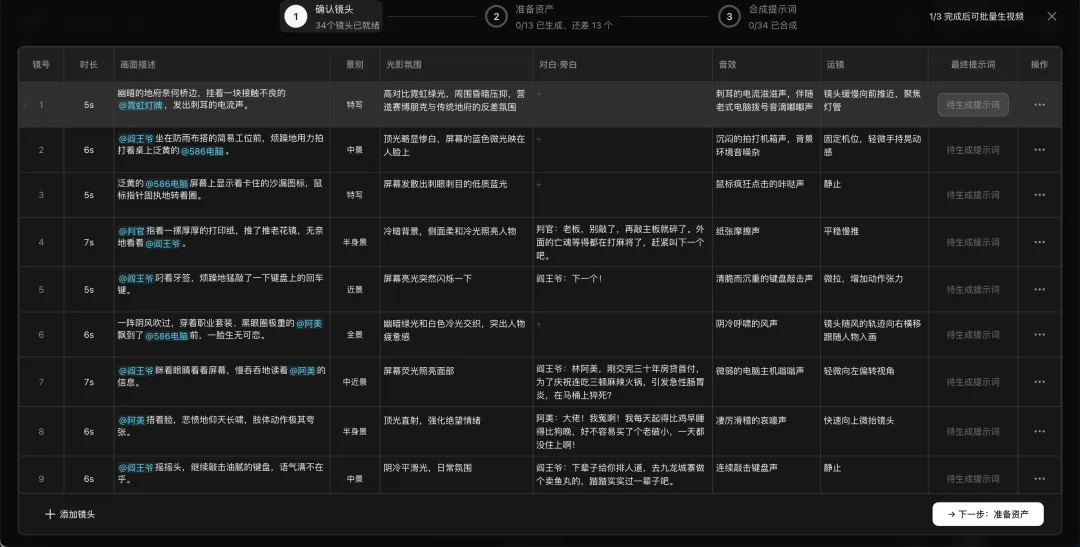The image size is (1080, 547).
Task: Click the 全景 shot-size cell of shot 6
Action: 355,335
